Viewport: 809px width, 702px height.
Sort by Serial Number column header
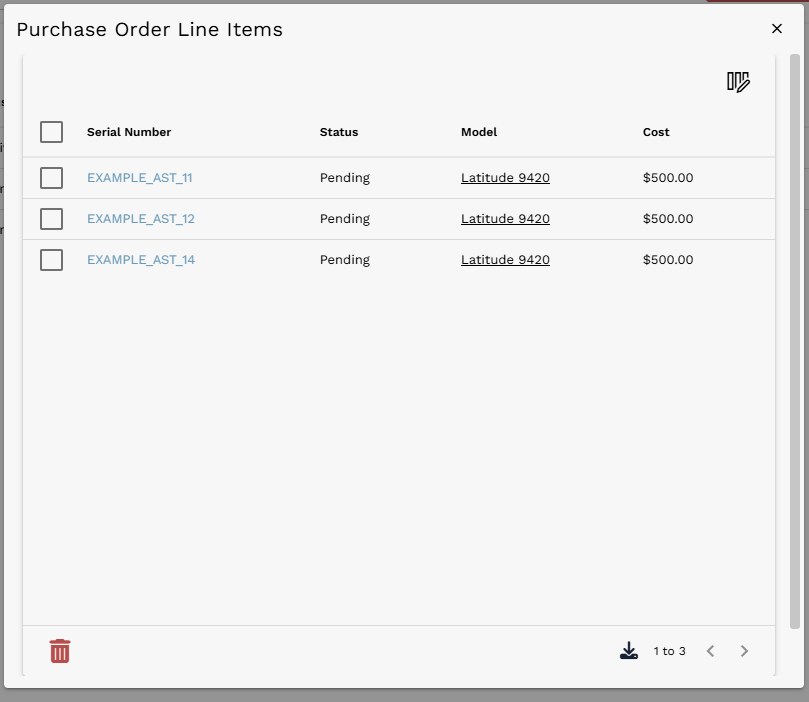pos(129,132)
